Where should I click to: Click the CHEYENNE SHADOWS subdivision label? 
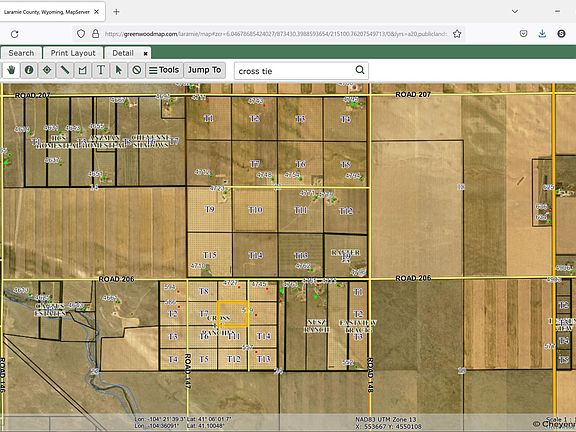tap(151, 141)
